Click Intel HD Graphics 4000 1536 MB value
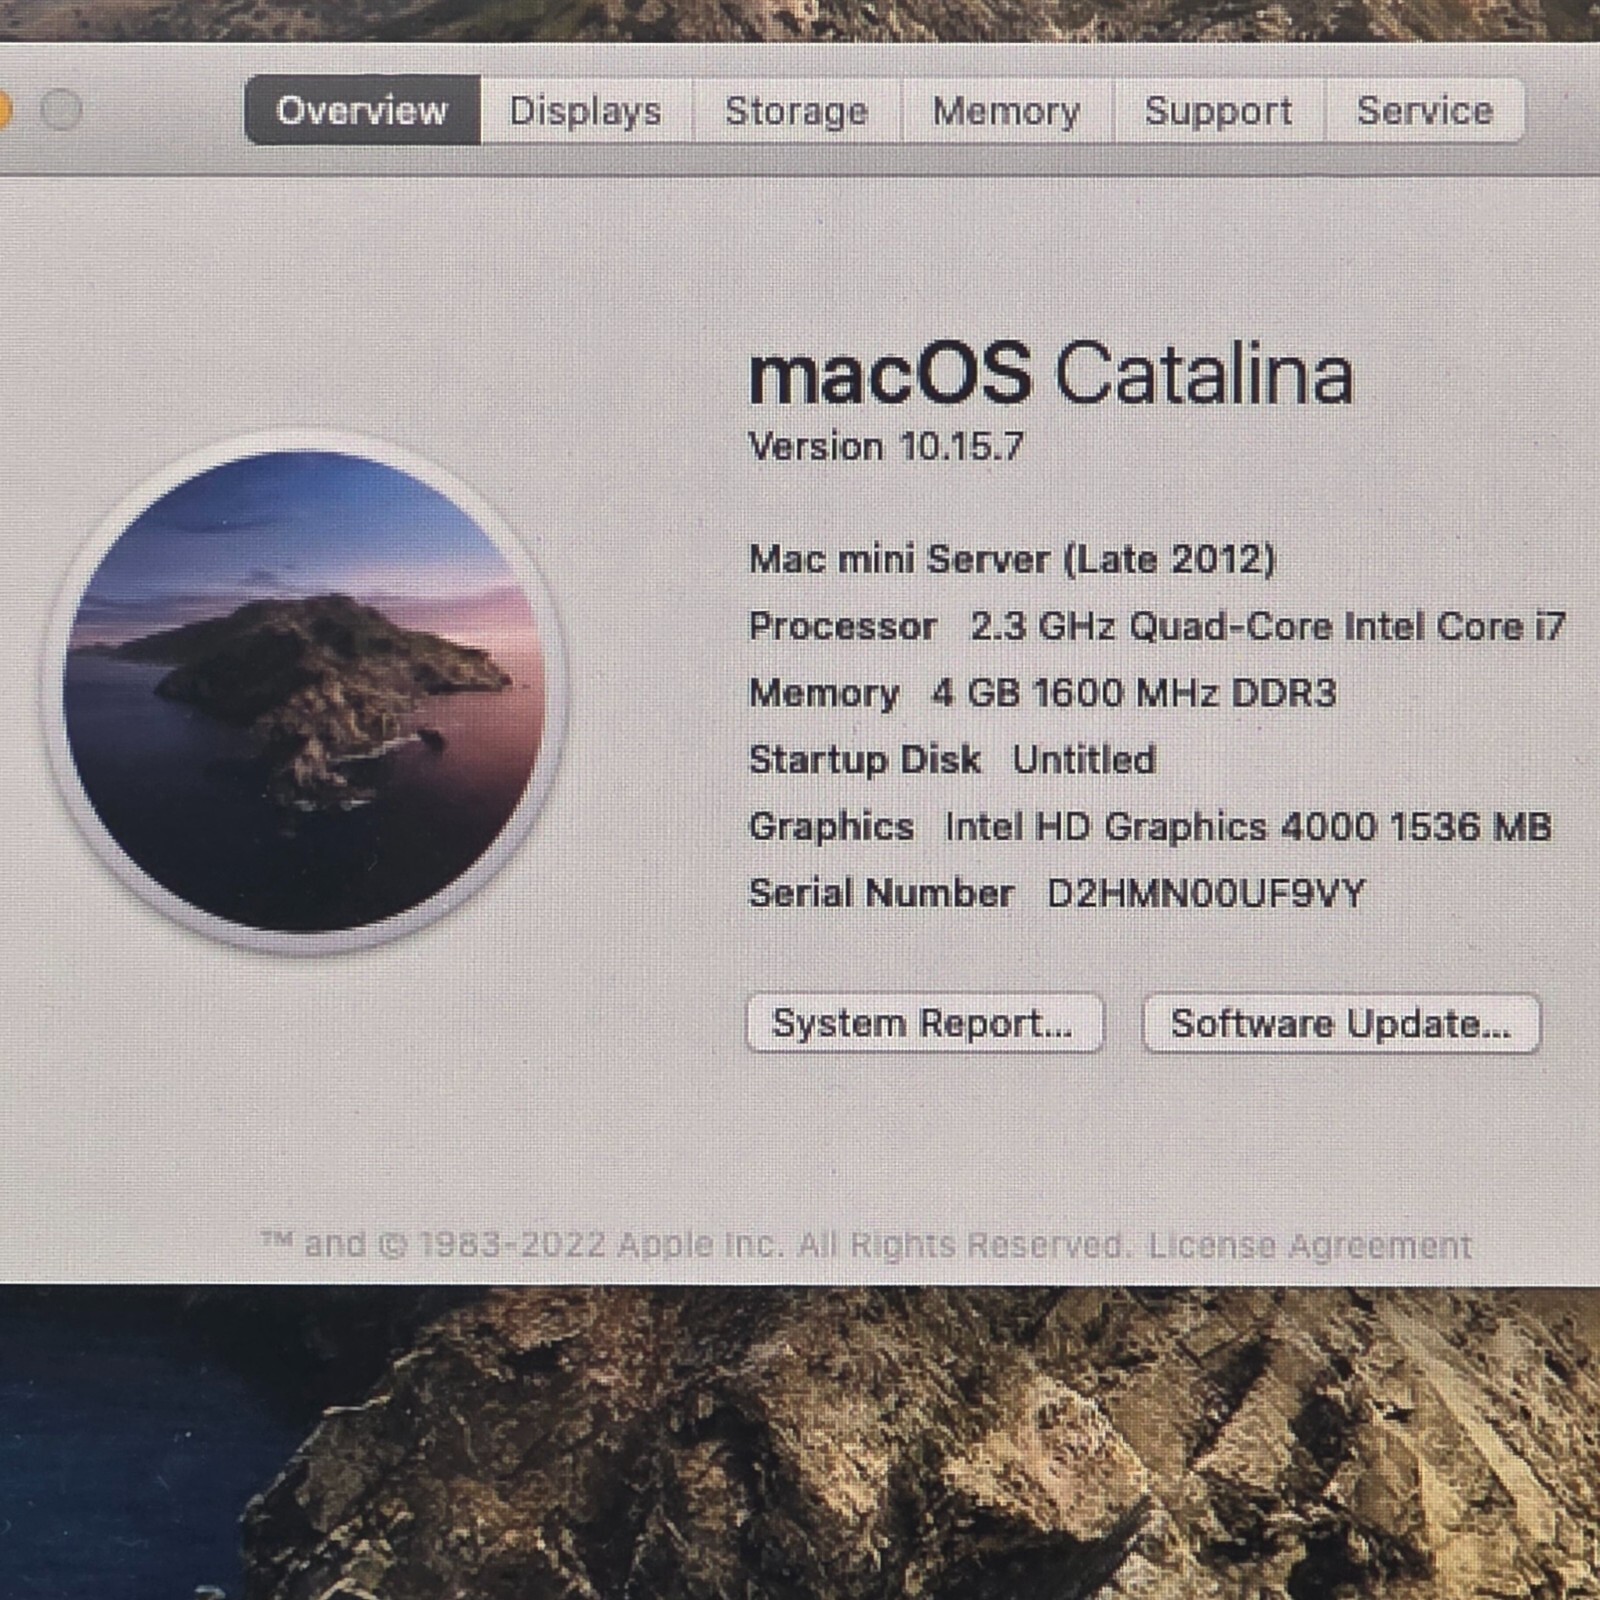 [x=1248, y=827]
